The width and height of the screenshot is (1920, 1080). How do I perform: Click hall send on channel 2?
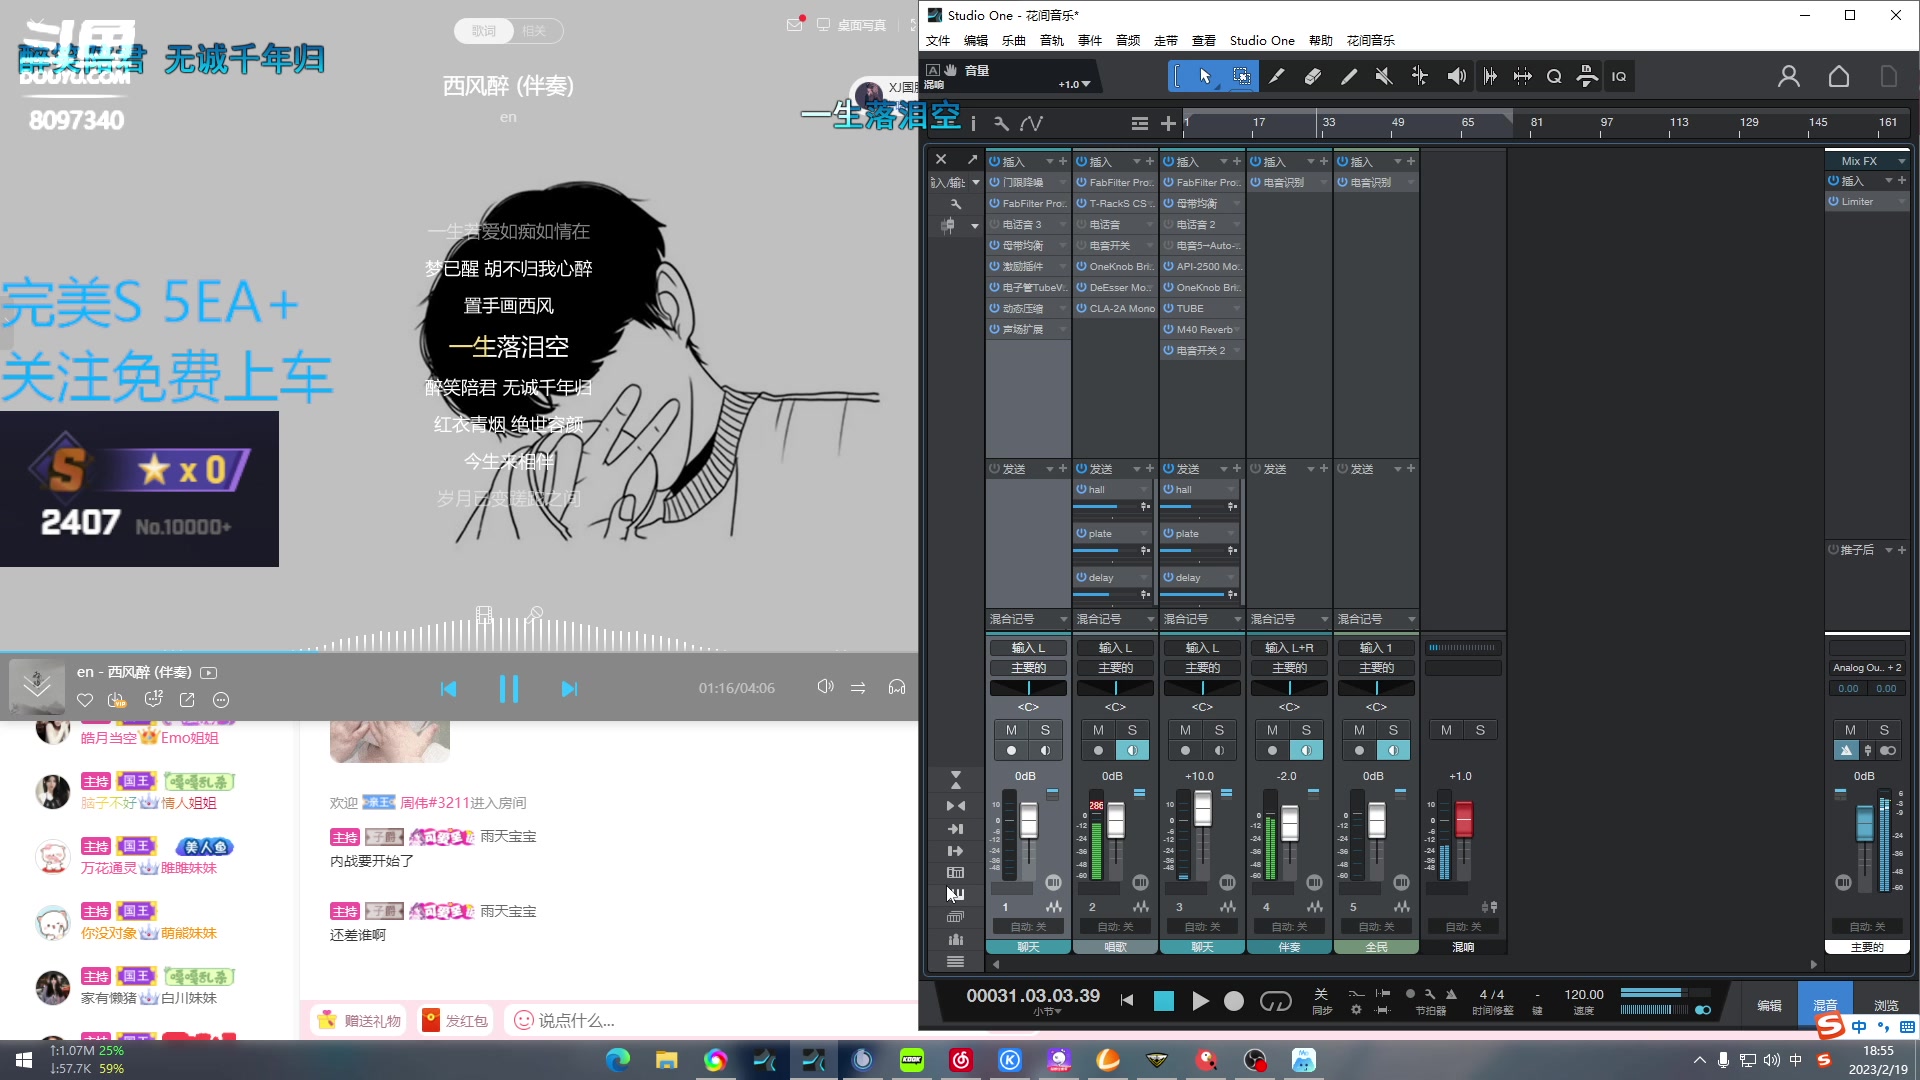(x=1113, y=489)
